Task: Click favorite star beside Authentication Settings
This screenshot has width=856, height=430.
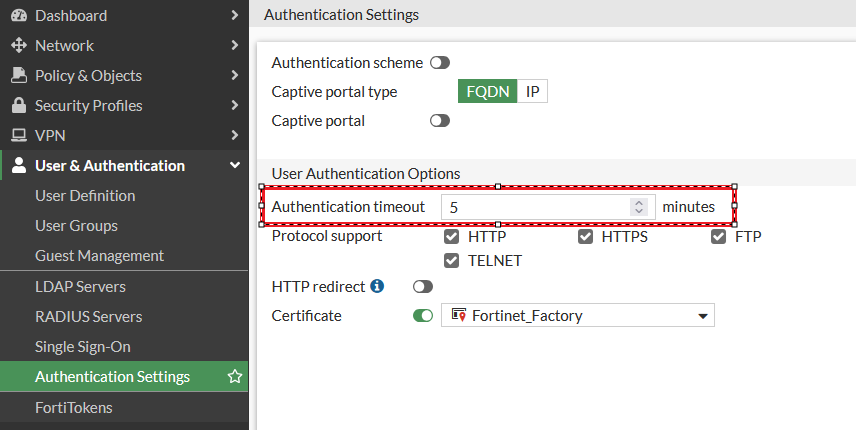Action: 235,377
